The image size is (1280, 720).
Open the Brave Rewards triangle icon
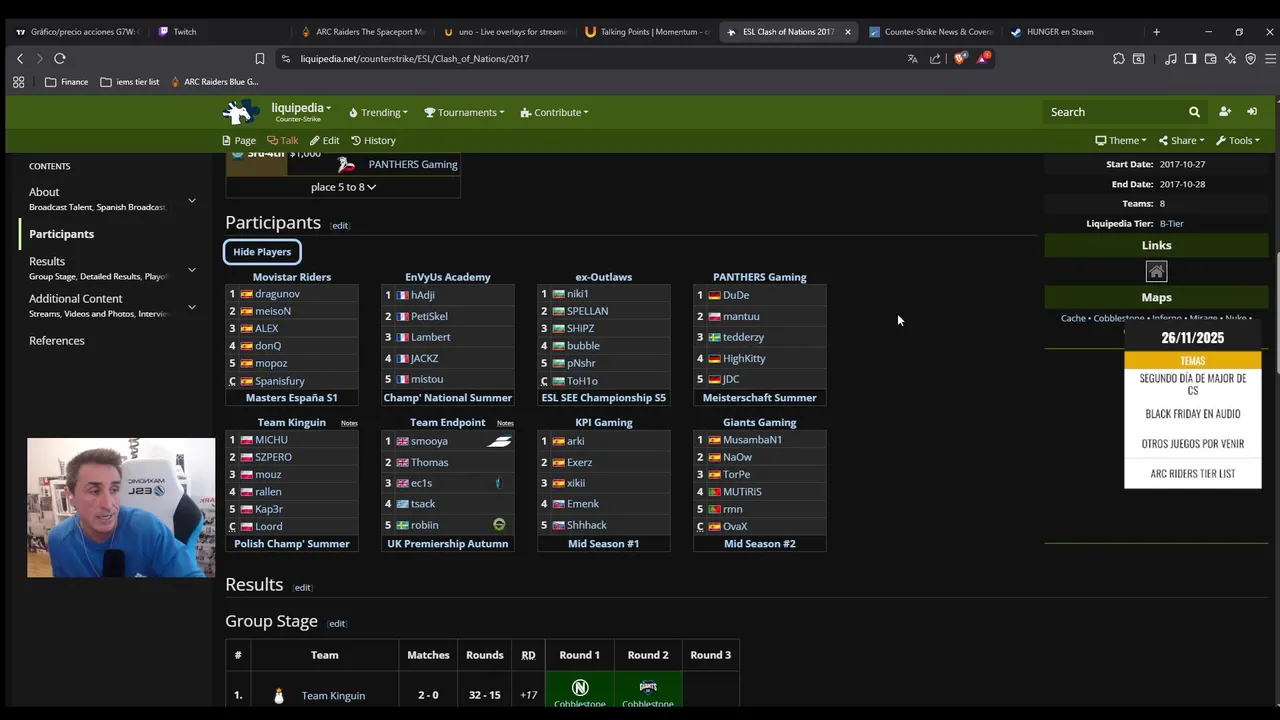983,58
